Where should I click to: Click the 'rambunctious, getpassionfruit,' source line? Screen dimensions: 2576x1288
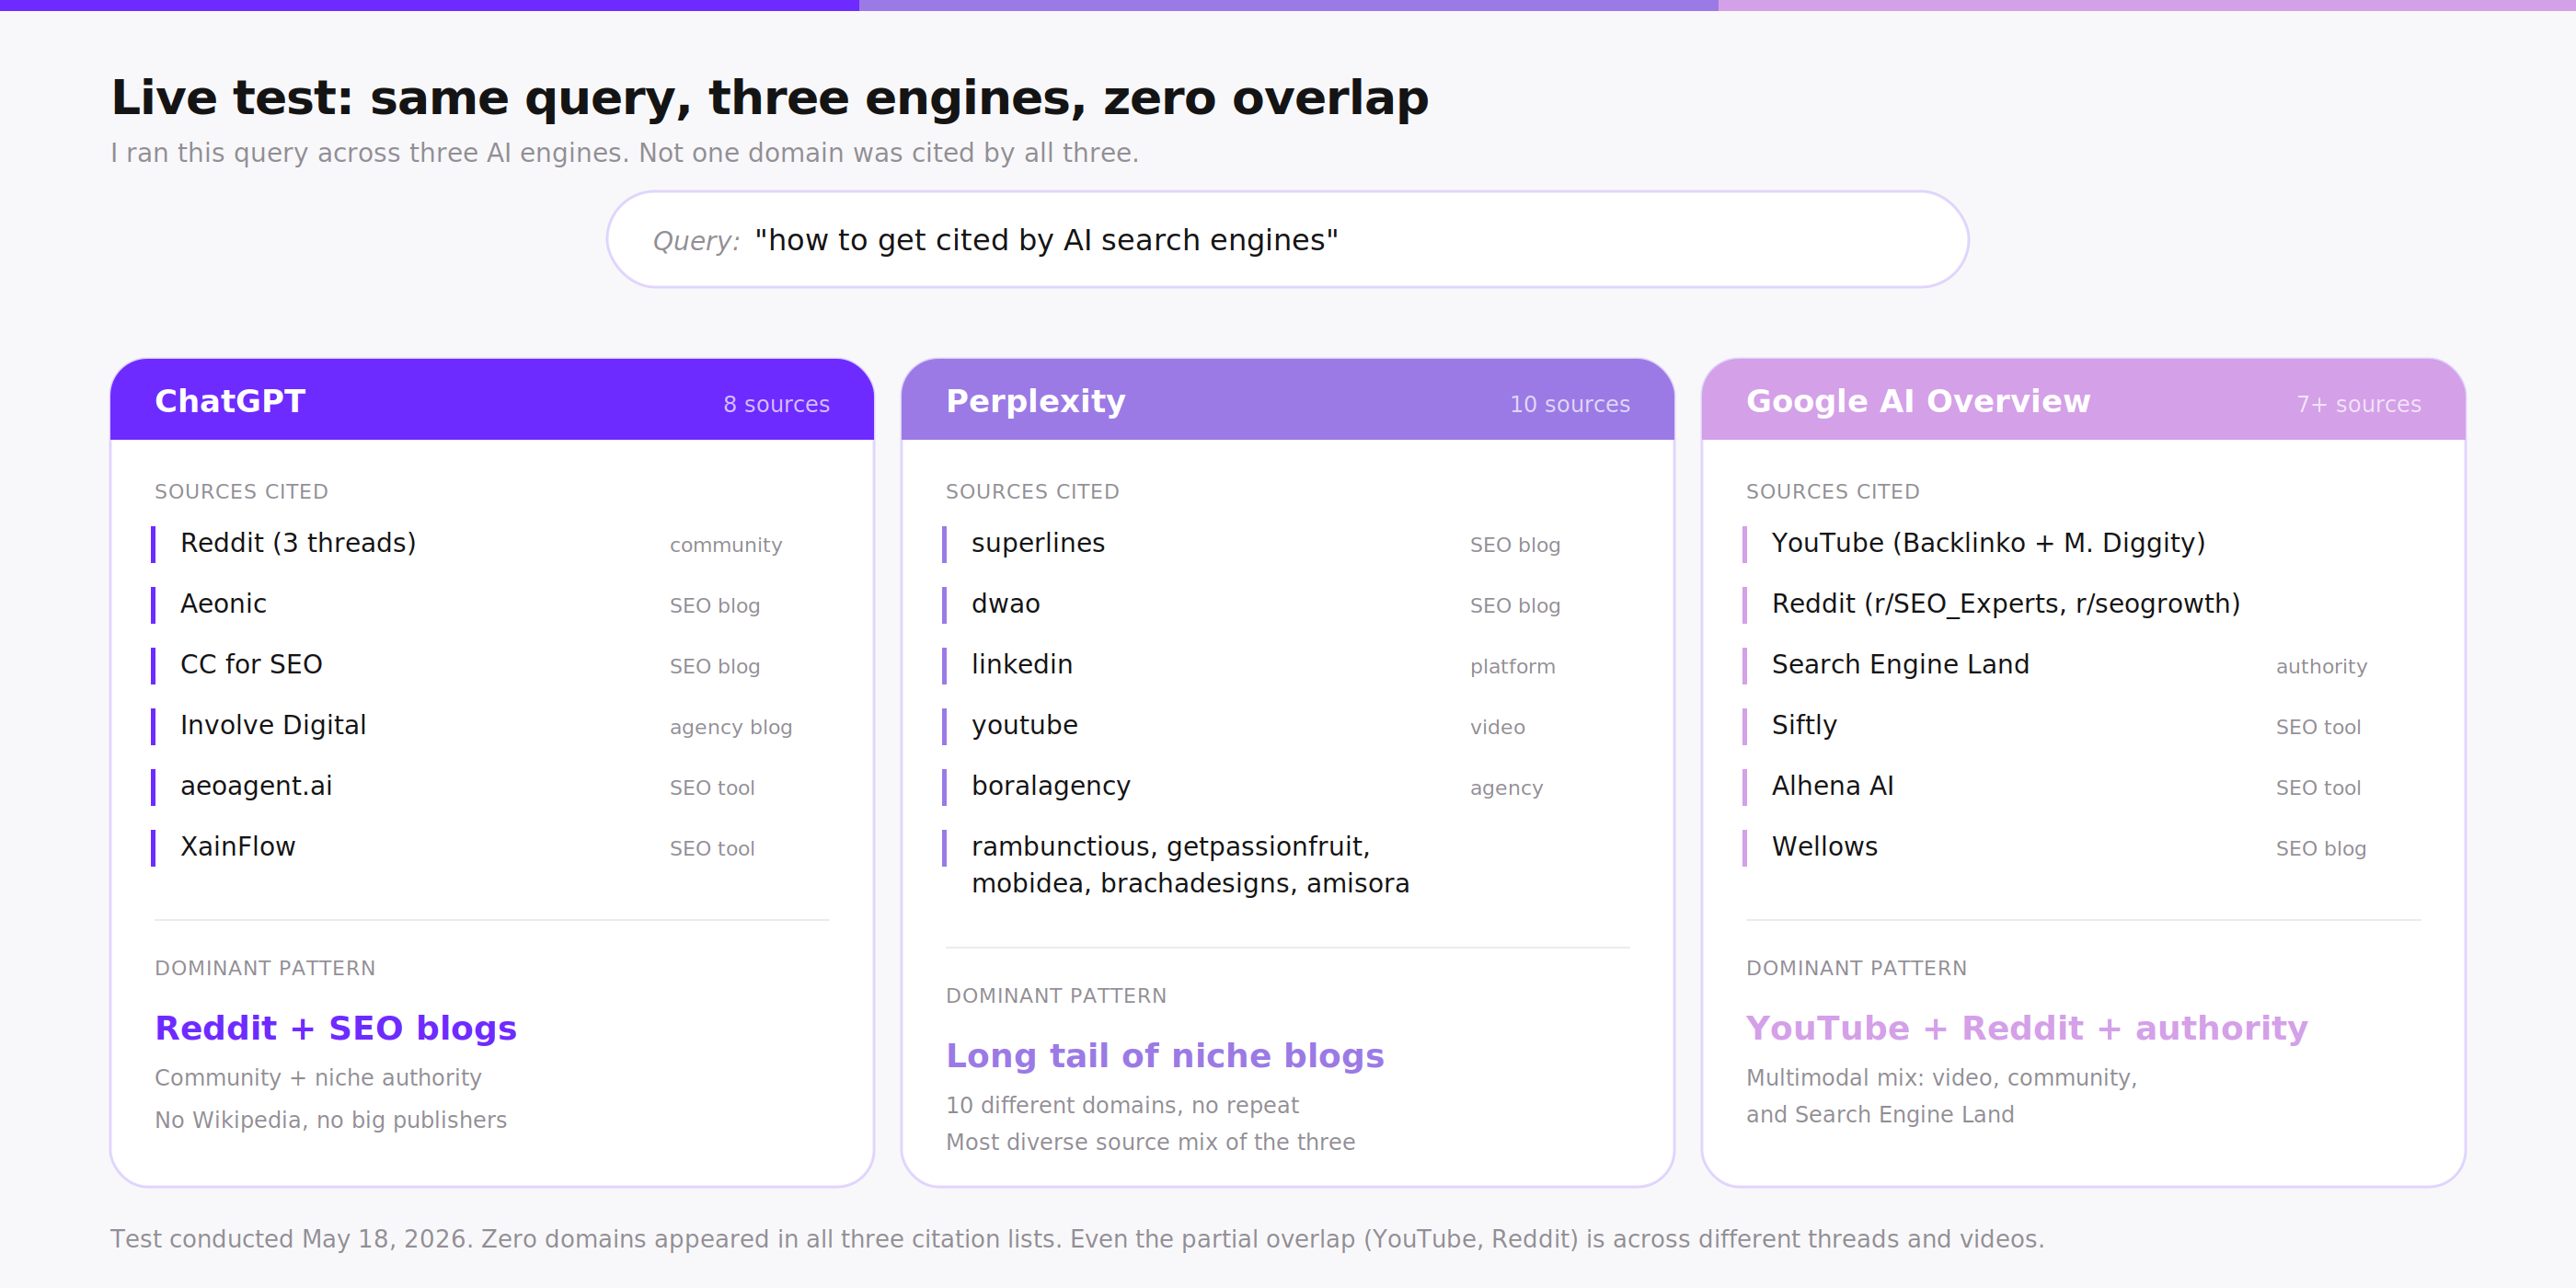coord(1170,847)
